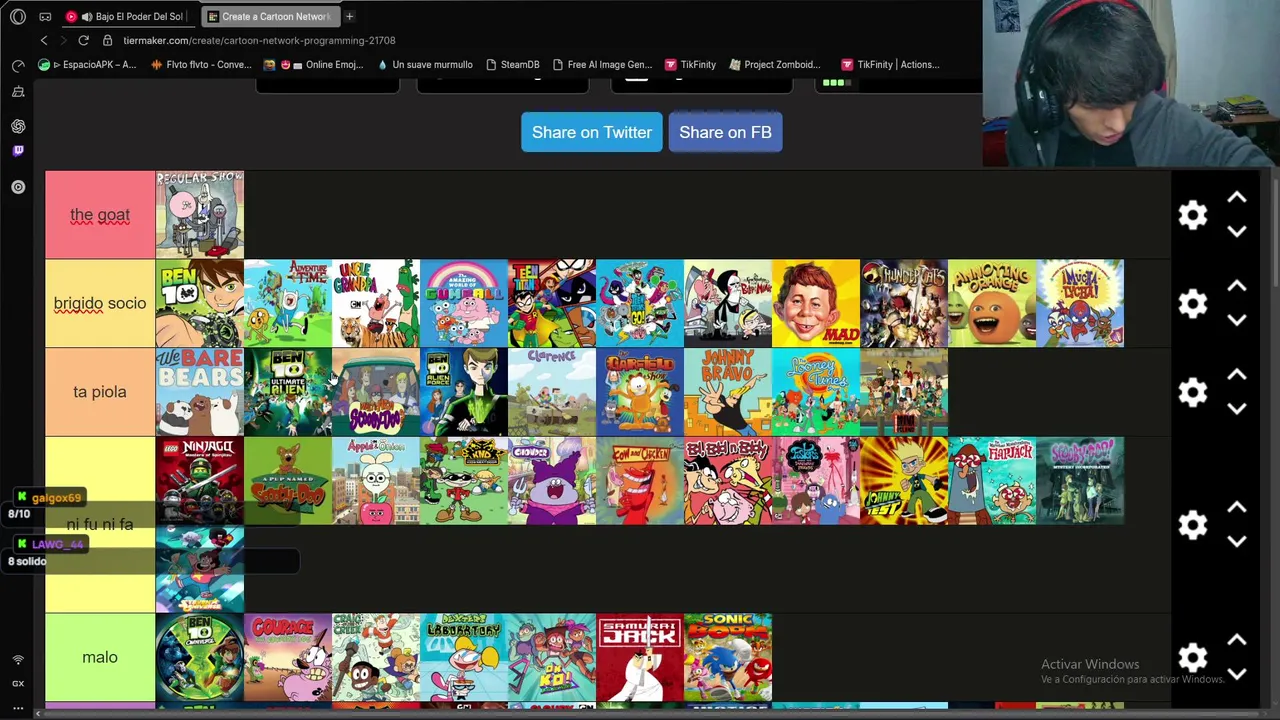Move the goat row up
Viewport: 1280px width, 720px height.
1237,198
